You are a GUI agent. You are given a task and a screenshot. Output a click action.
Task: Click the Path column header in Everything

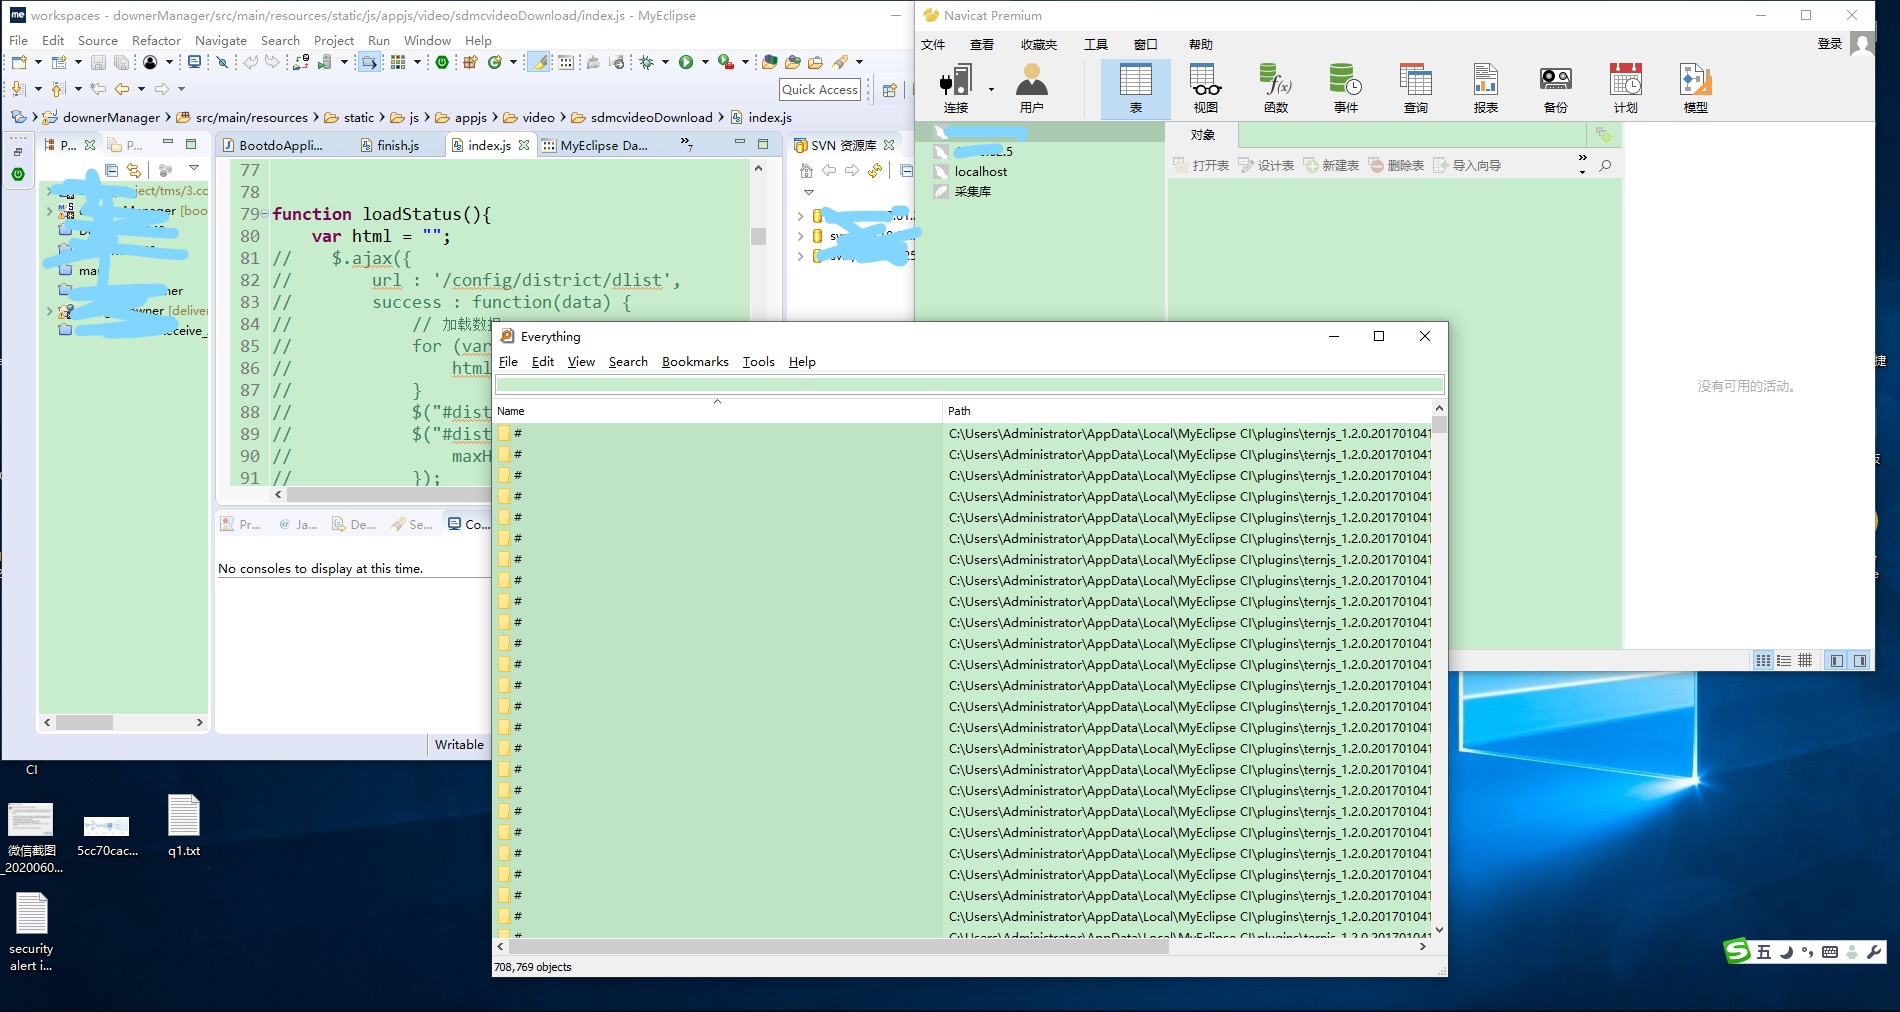tap(1187, 411)
